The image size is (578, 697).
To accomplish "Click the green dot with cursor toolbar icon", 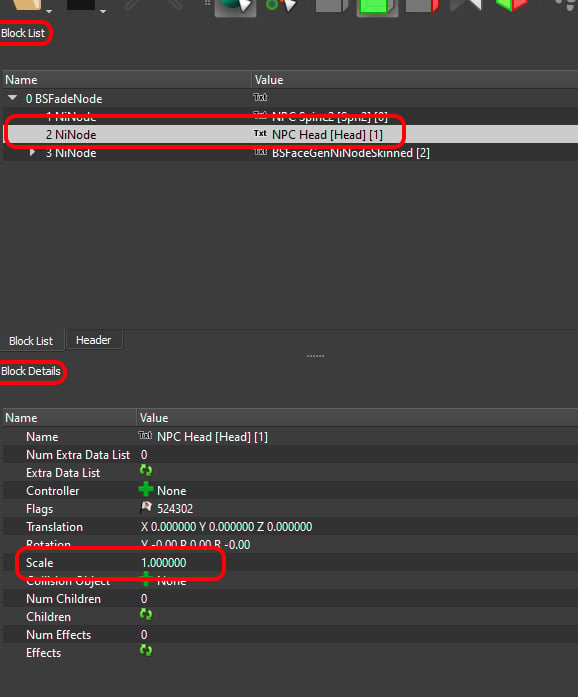I will [281, 5].
